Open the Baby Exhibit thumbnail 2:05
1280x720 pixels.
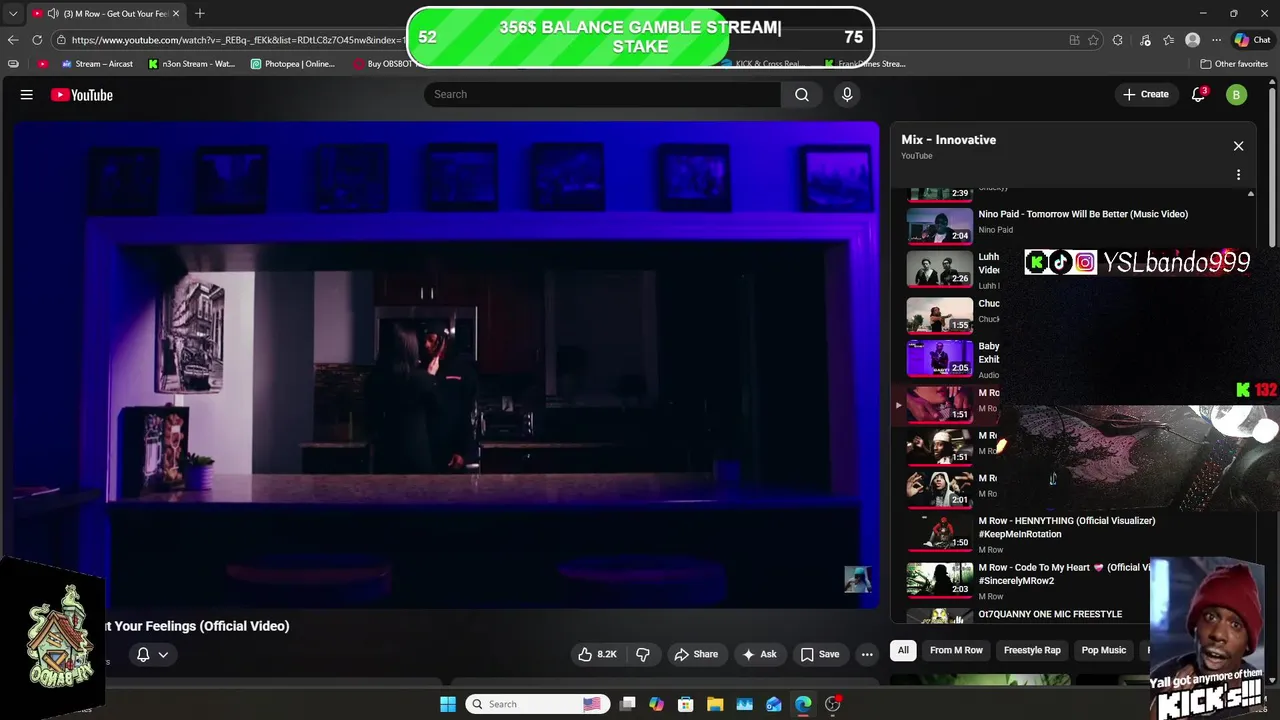[x=940, y=358]
